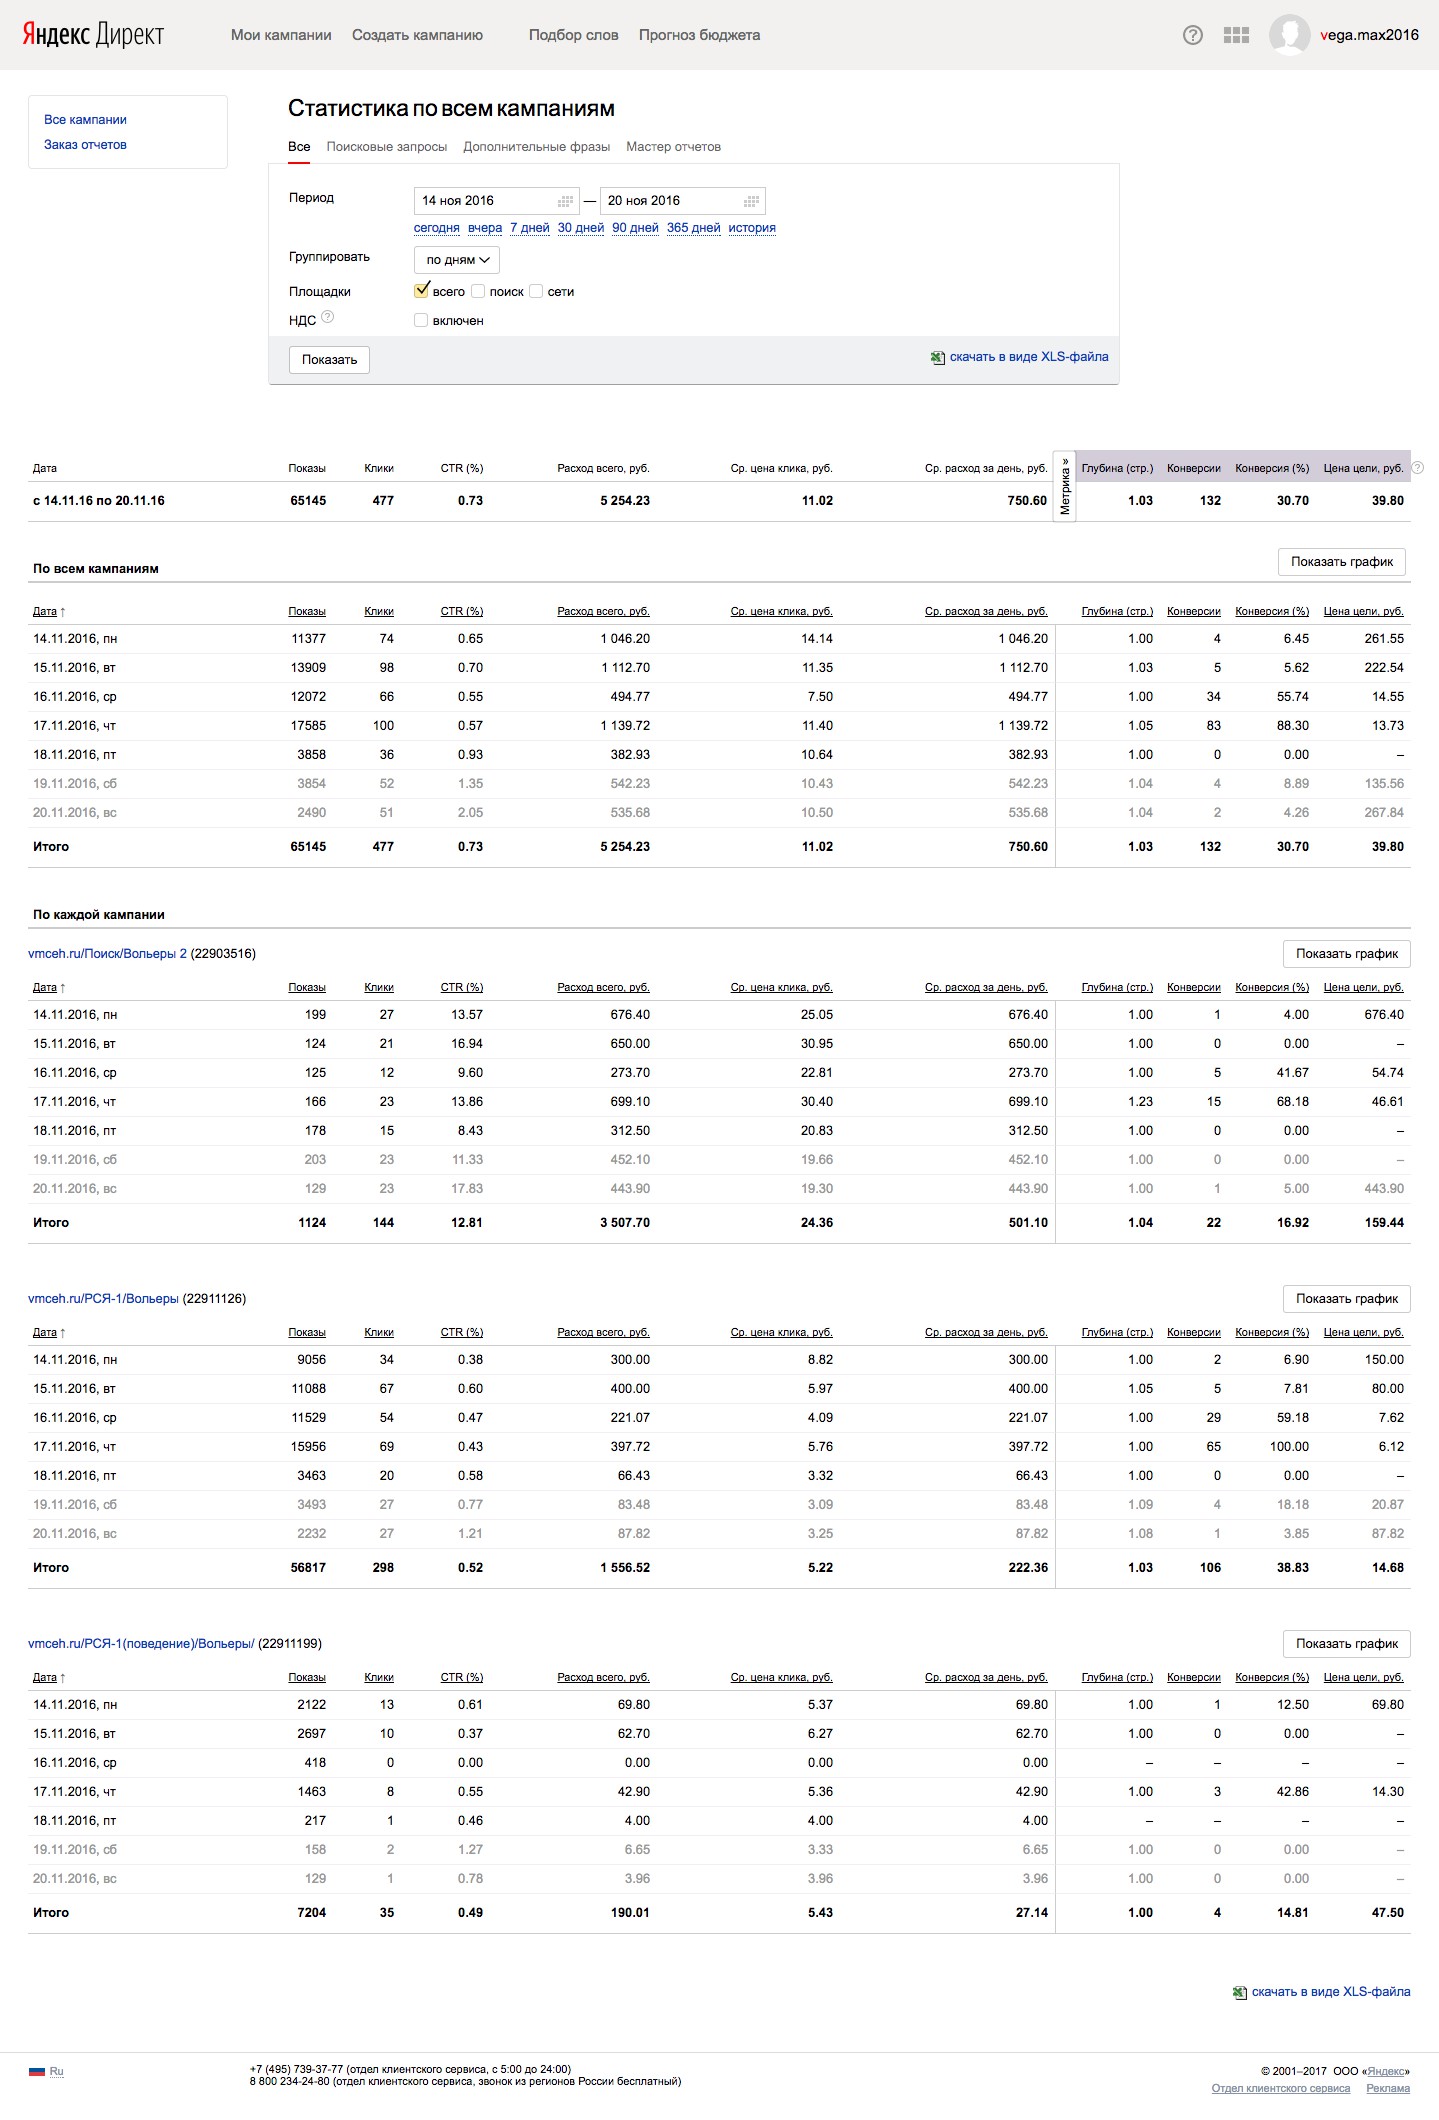Sort По всем кампаниям table by Клики
The image size is (1439, 2120).
coord(379,611)
